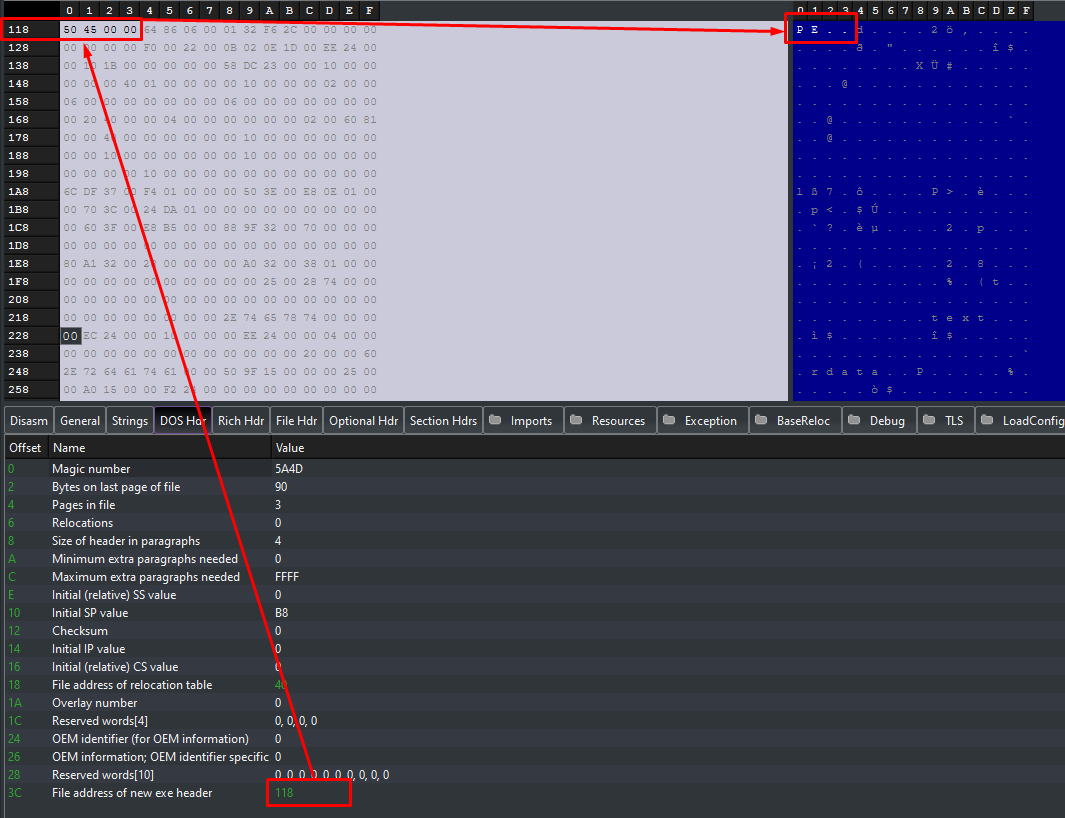Select the Pages in file row
This screenshot has width=1065, height=818.
(535, 505)
